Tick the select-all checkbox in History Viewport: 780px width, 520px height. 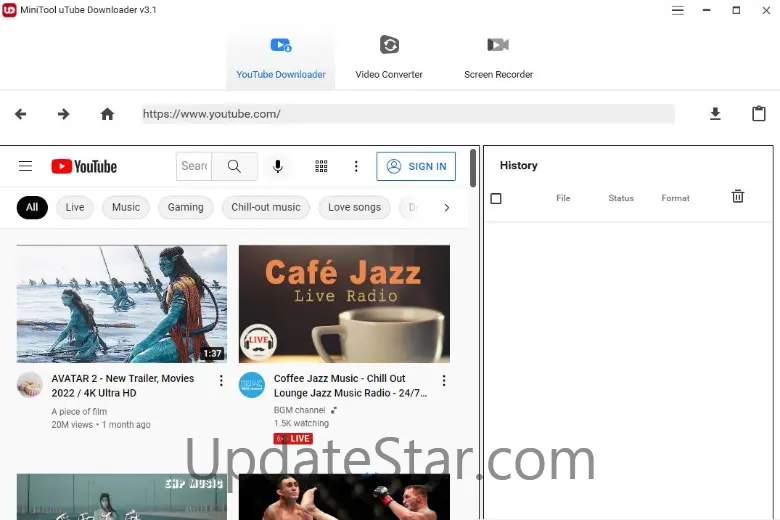[496, 199]
